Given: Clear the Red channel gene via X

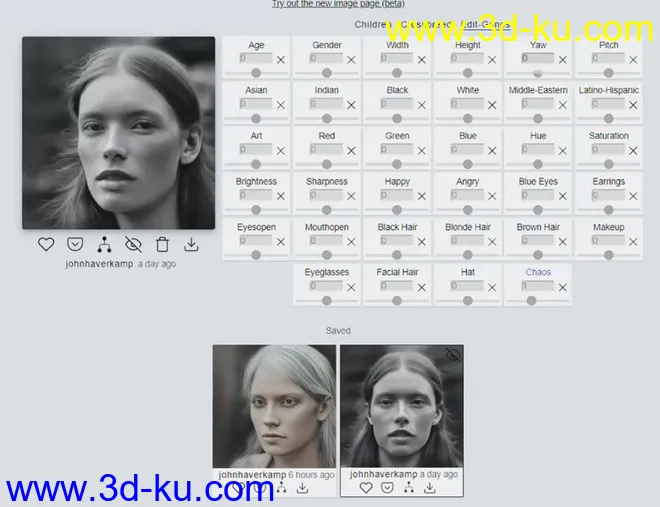Looking at the screenshot, I should point(351,151).
